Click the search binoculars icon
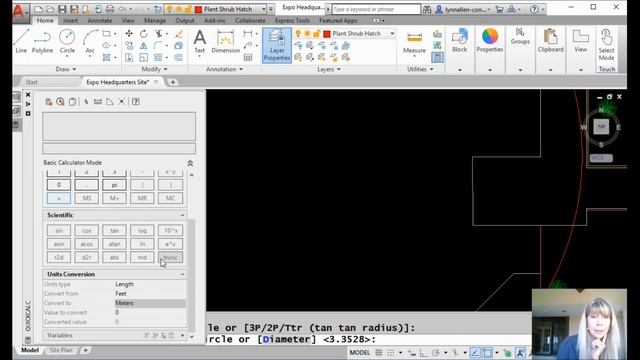 click(x=427, y=9)
